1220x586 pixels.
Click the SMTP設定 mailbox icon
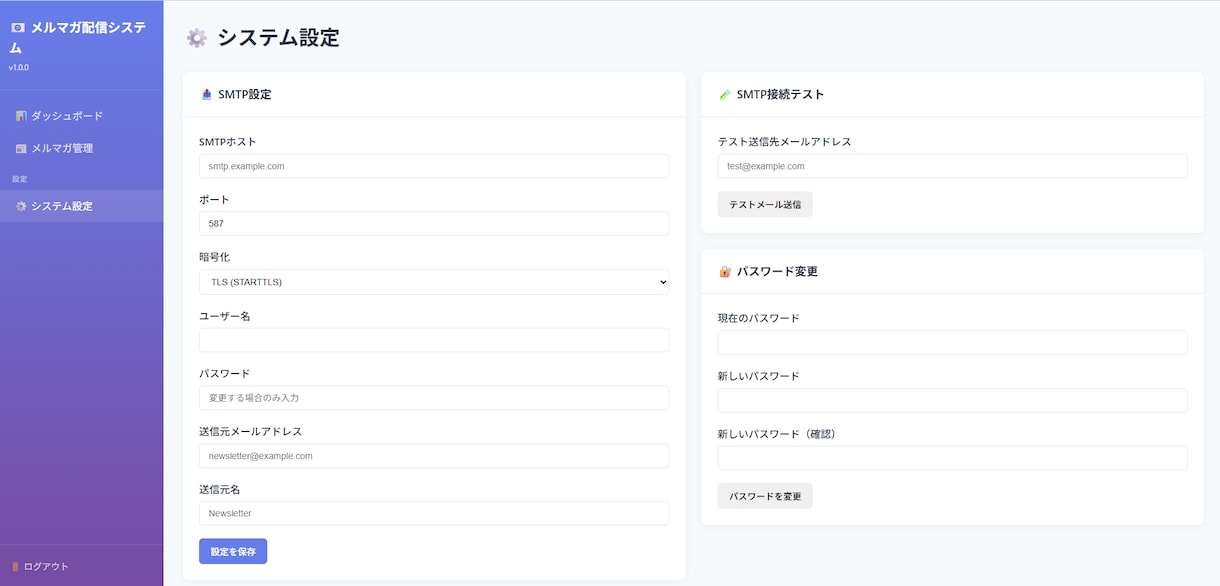(x=207, y=95)
